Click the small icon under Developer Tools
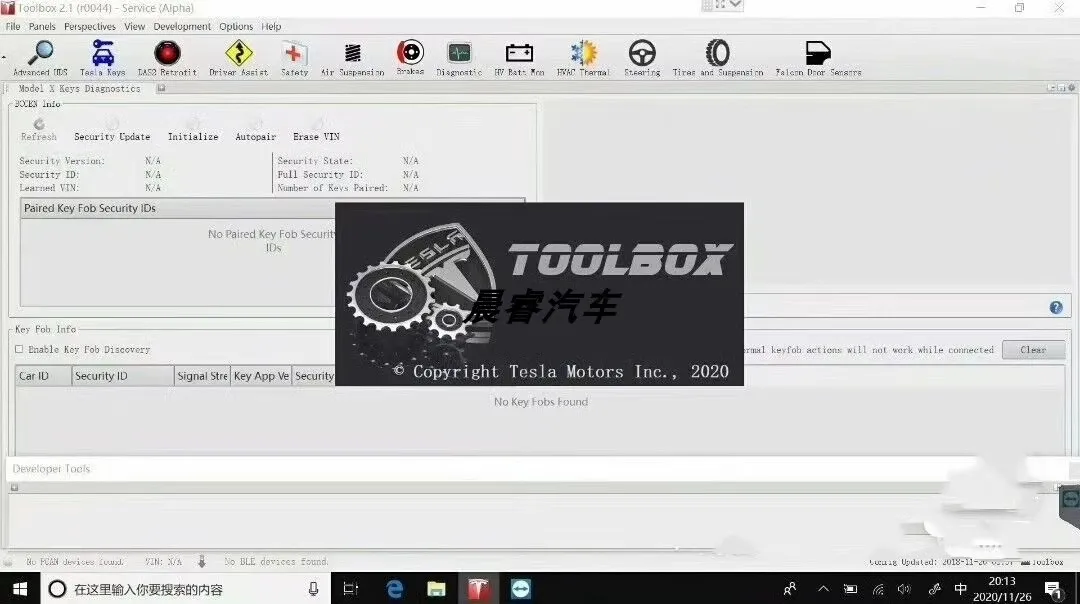 click(14, 488)
